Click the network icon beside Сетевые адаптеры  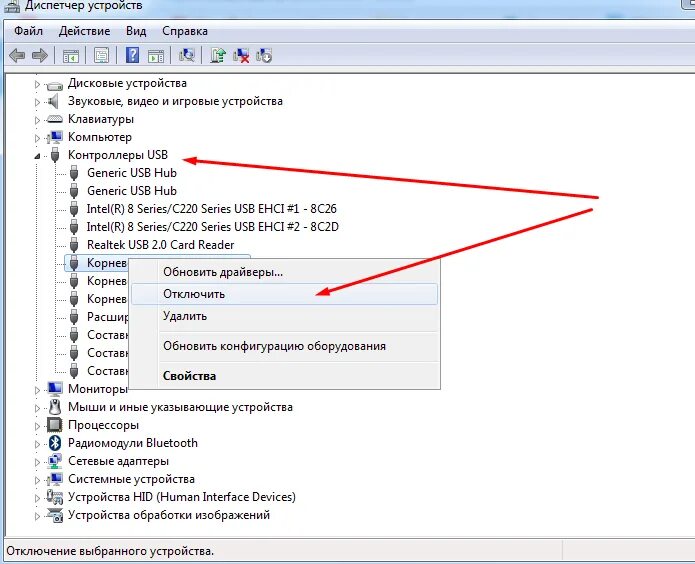55,461
